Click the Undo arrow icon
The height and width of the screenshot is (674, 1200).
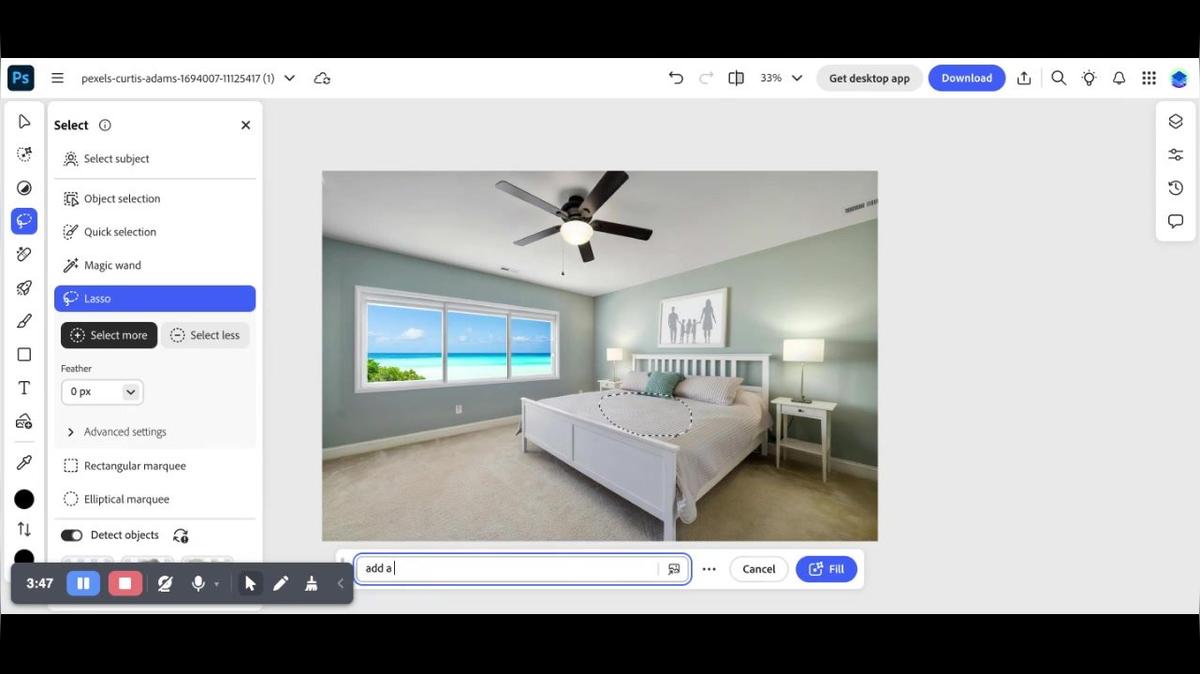click(x=676, y=78)
